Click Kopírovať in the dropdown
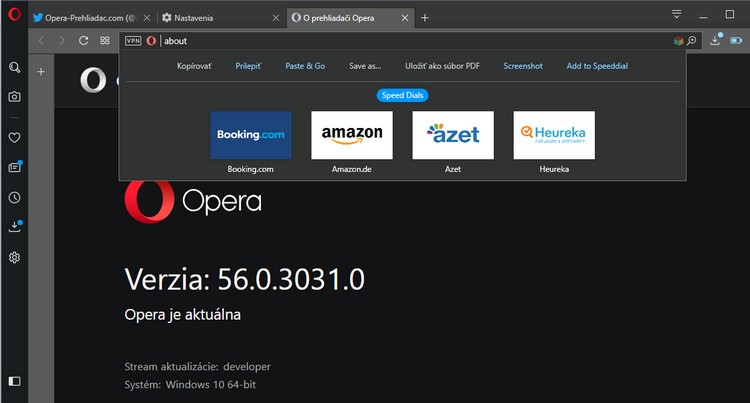Viewport: 750px width, 403px height. 194,66
